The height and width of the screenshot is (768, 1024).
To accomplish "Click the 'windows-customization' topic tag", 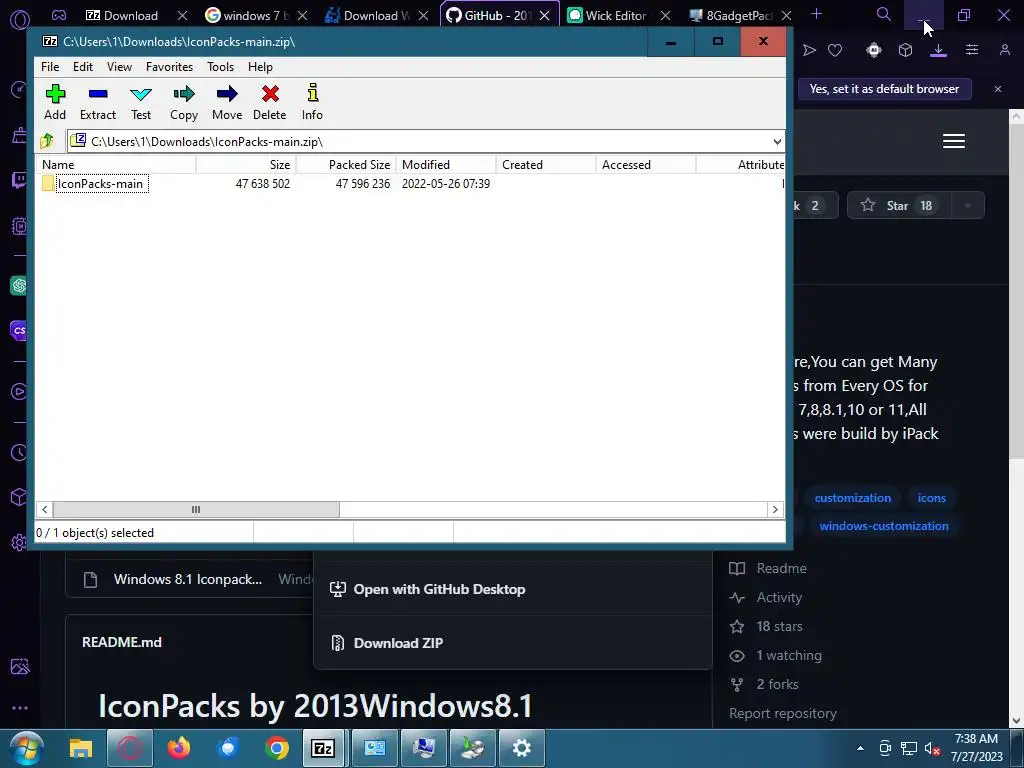I will click(x=884, y=526).
